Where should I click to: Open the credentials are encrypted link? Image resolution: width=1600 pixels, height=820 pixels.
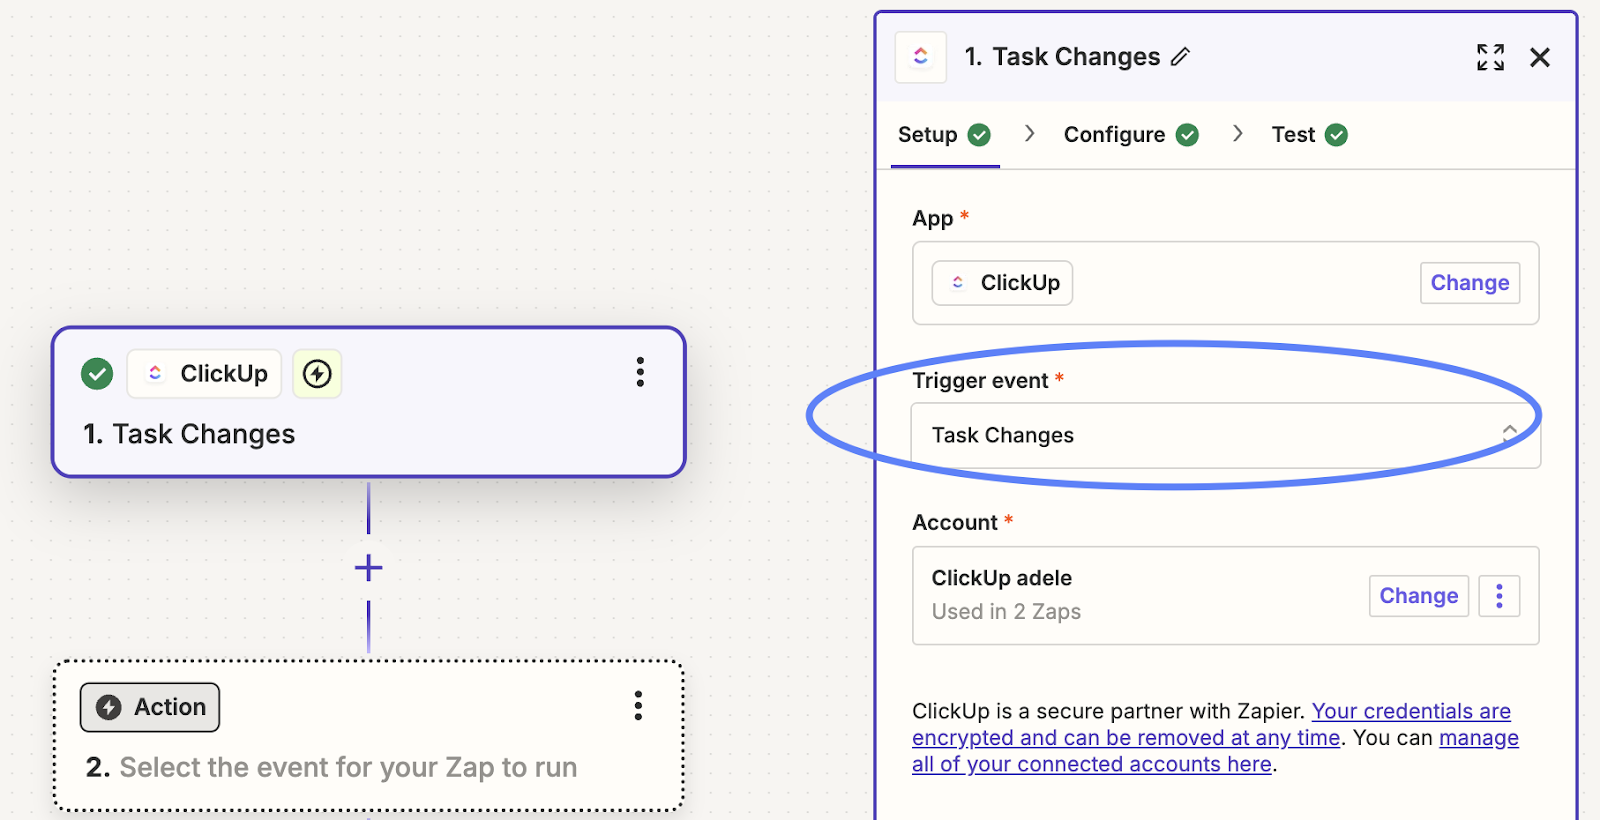click(x=1410, y=712)
